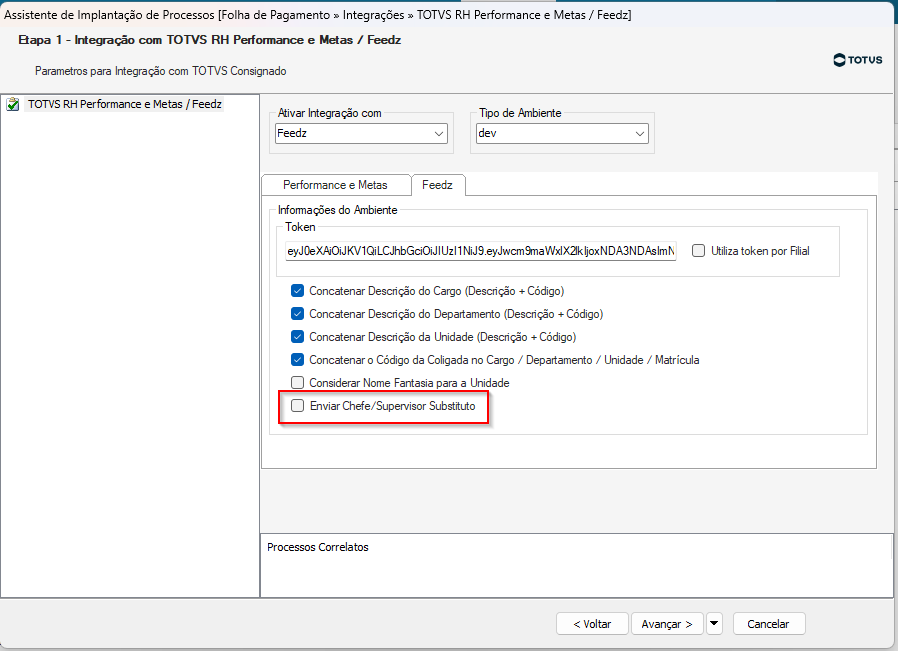Enable Utiliza token por Filial checkbox
898x651 pixels.
[x=698, y=251]
